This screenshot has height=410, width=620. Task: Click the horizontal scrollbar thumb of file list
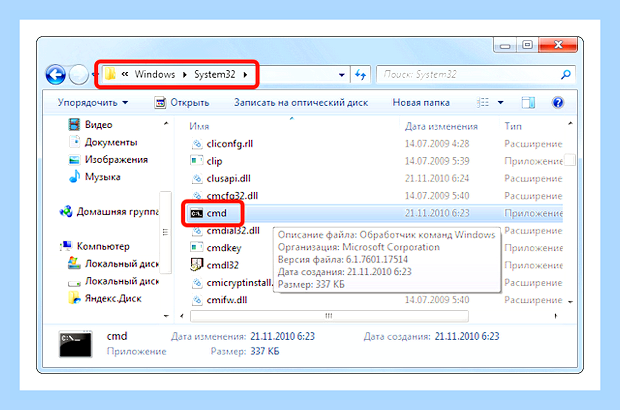(329, 316)
